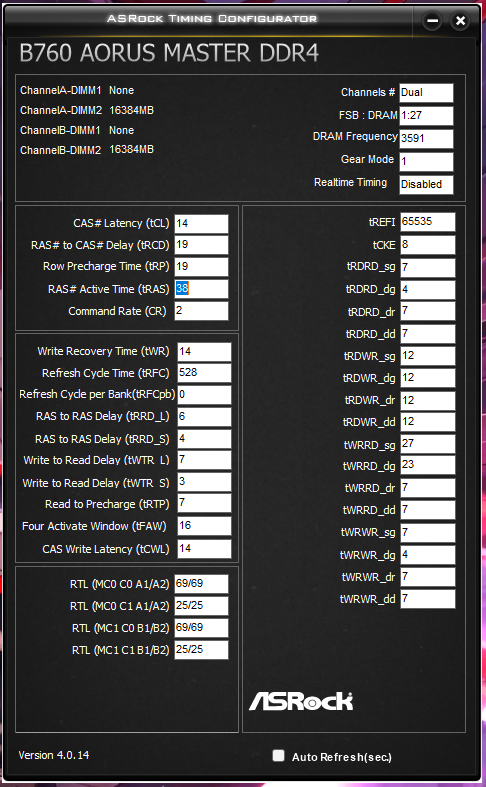Screen dimensions: 486x787
Task: Click the minimize window icon
Action: tap(432, 21)
